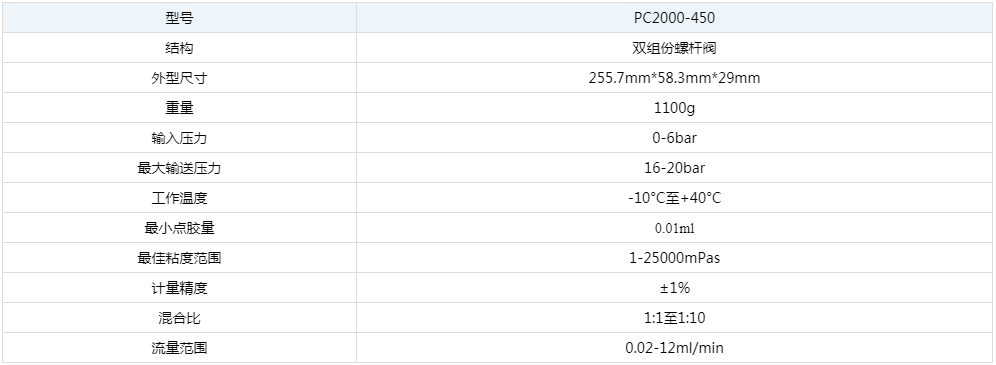Click the ±1% accuracy value

[675, 288]
